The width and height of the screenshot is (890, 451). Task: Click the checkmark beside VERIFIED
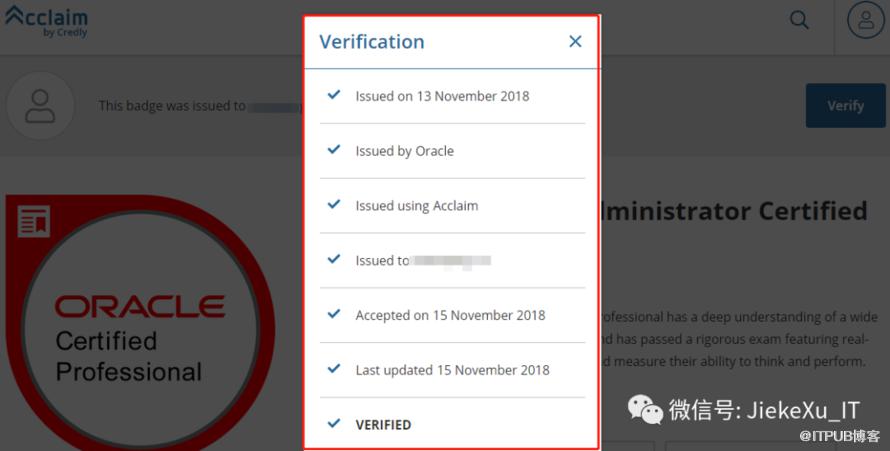click(334, 423)
